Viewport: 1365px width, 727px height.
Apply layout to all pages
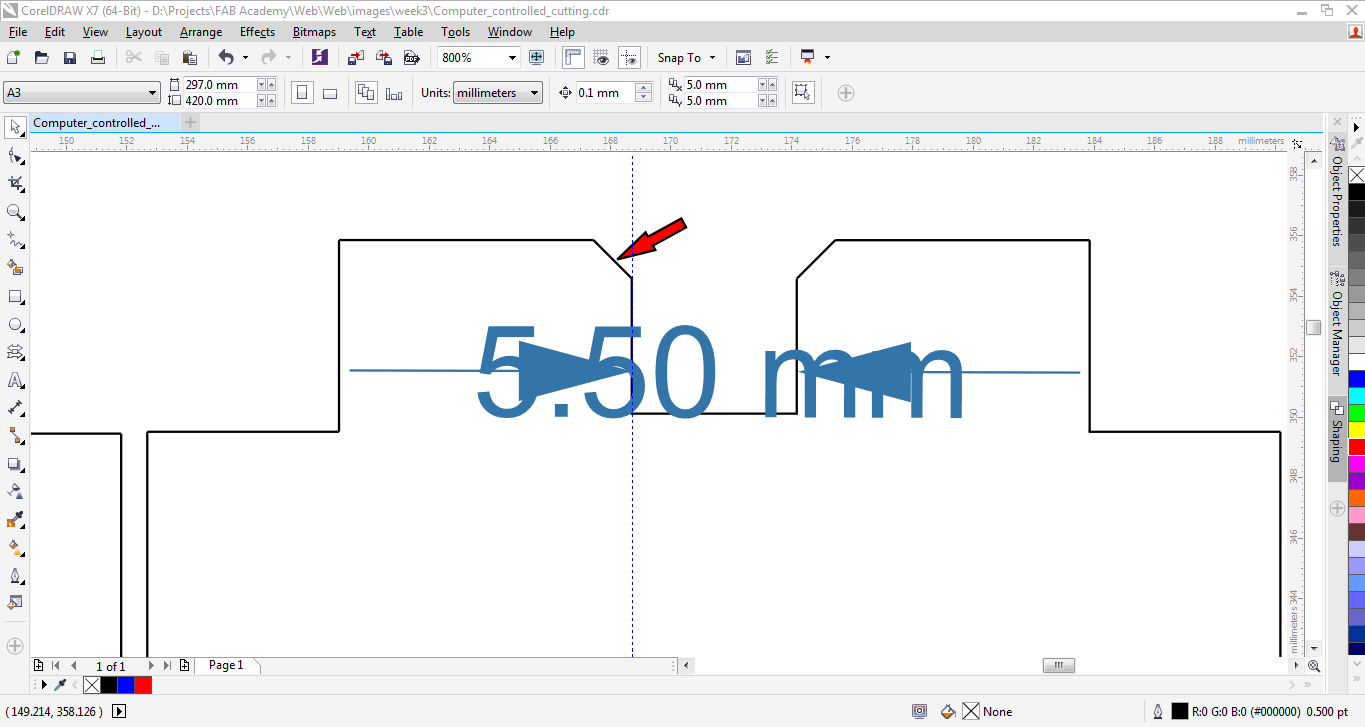coord(366,93)
